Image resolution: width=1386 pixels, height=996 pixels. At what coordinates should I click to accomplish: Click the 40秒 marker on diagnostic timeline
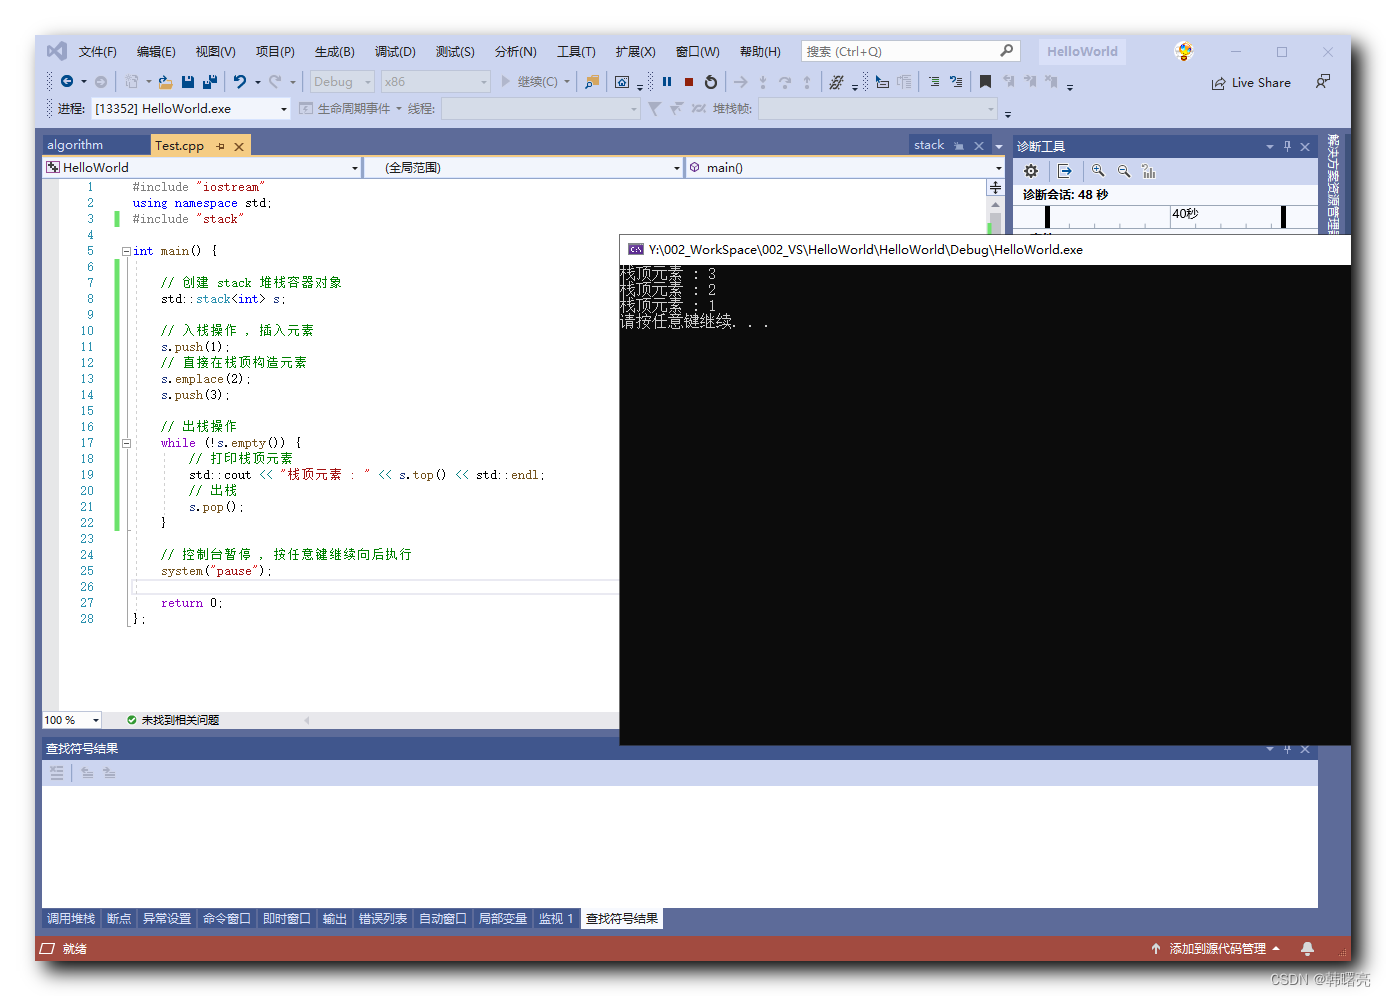point(1185,214)
